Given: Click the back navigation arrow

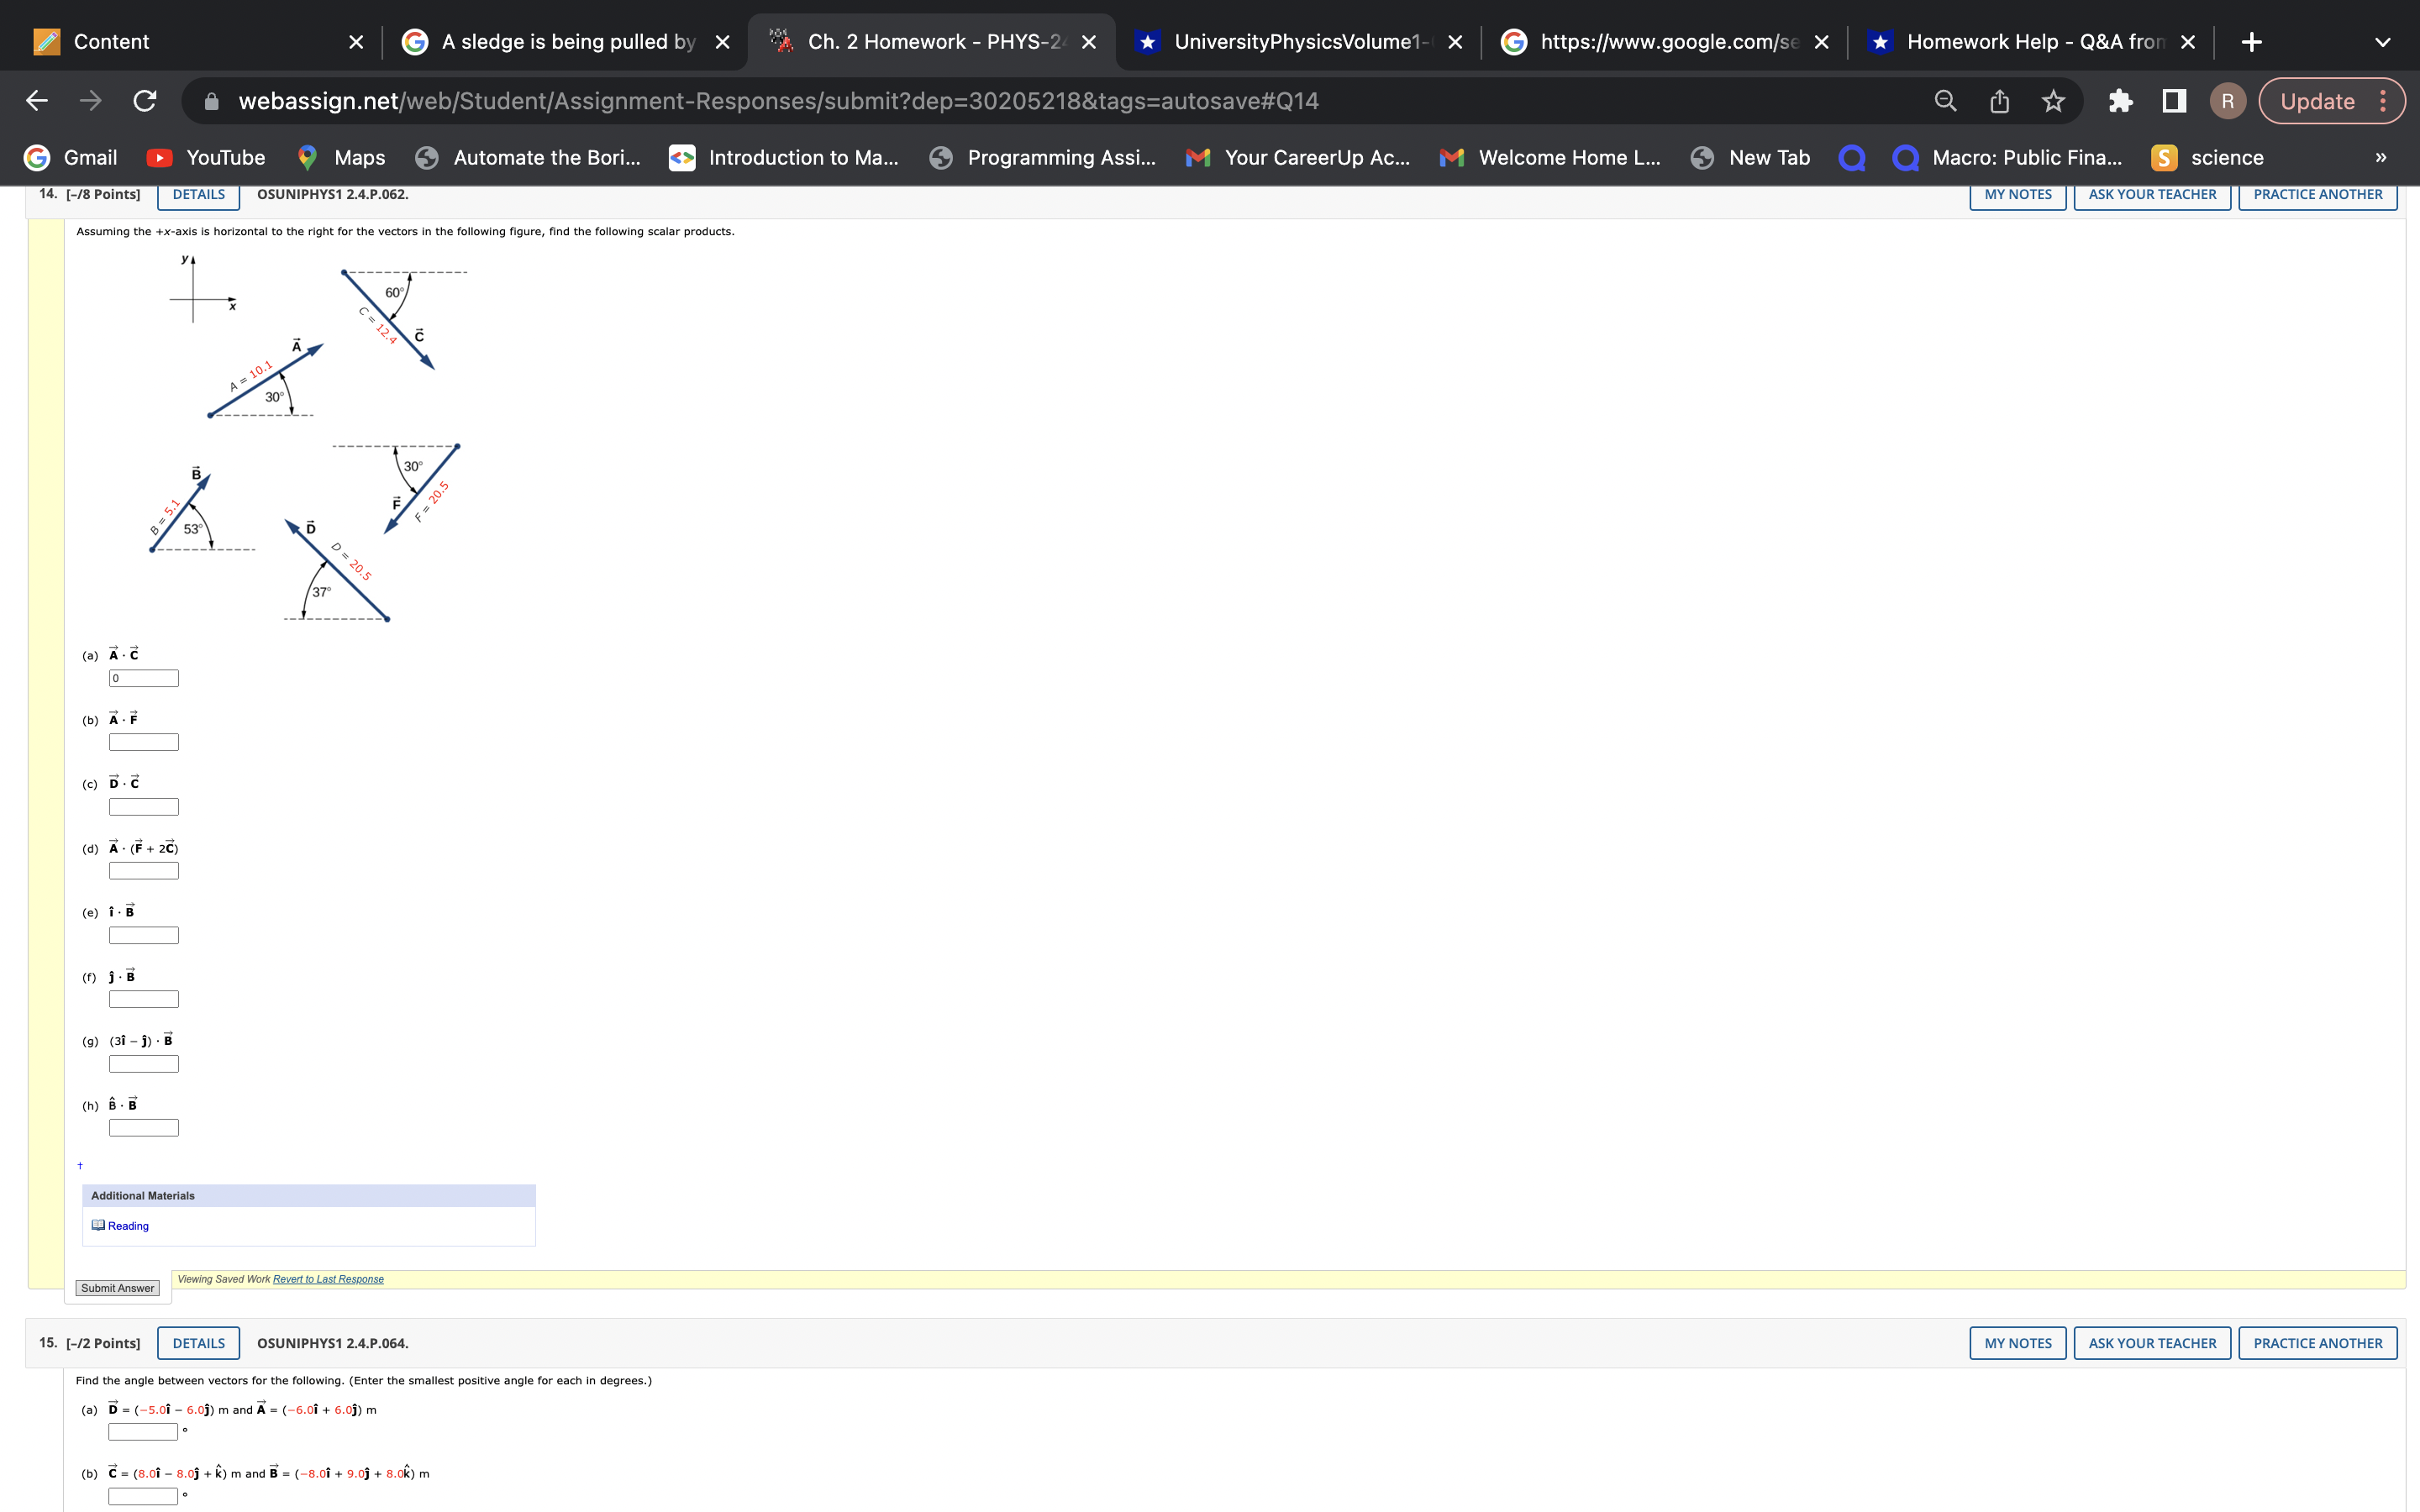Looking at the screenshot, I should coord(37,101).
